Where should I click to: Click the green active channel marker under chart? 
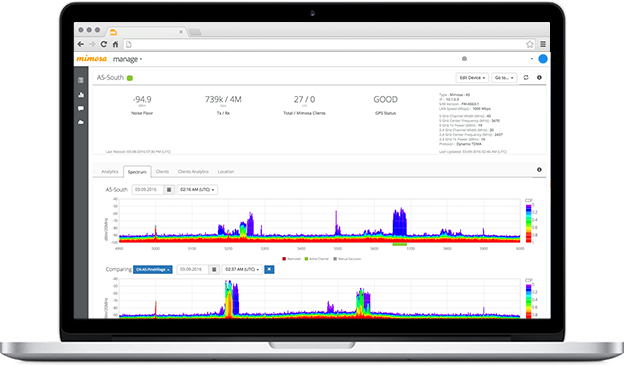[400, 244]
